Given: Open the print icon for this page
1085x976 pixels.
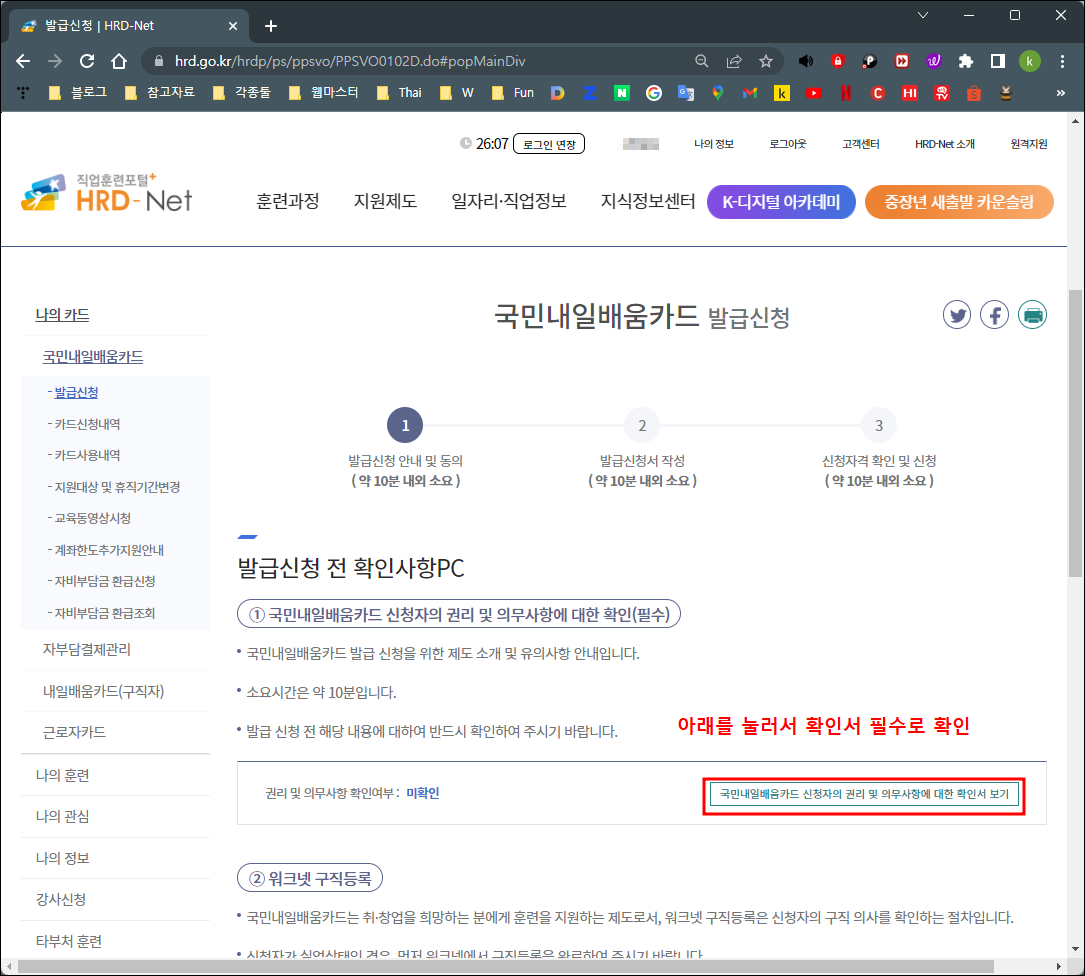Looking at the screenshot, I should click(1032, 314).
